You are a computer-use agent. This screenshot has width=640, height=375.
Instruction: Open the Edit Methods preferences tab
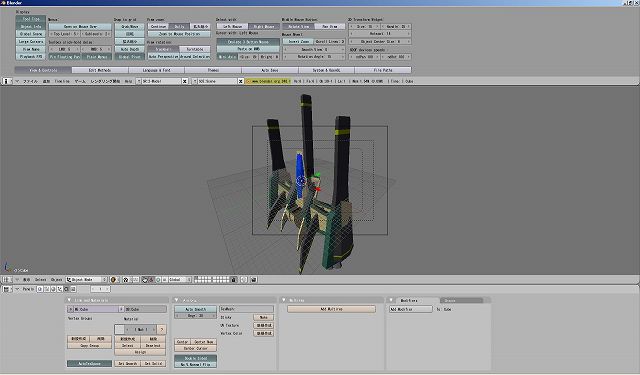(x=100, y=70)
